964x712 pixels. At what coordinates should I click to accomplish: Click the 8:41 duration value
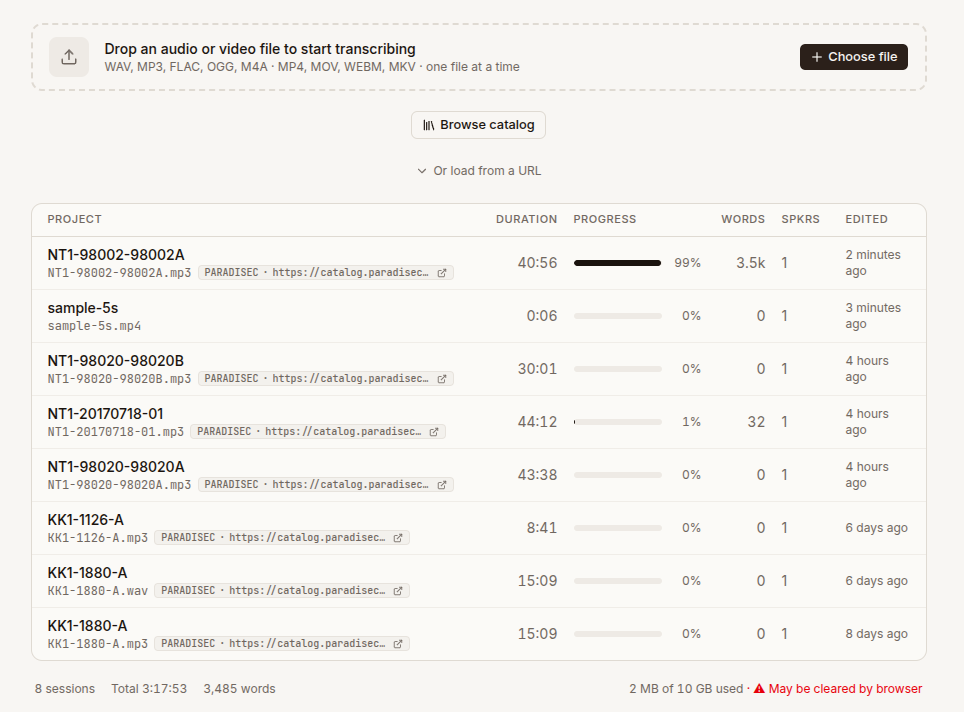tap(542, 528)
